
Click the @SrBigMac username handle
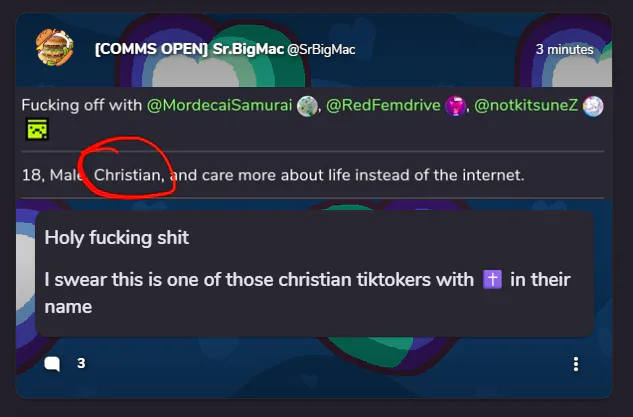tap(321, 50)
